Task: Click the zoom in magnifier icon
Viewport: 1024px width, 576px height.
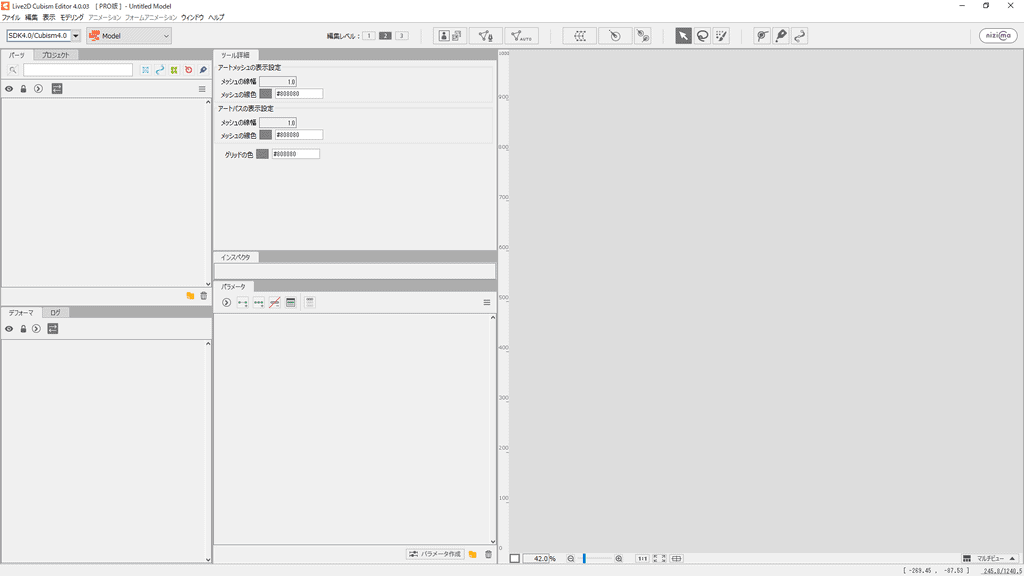Action: click(x=619, y=558)
